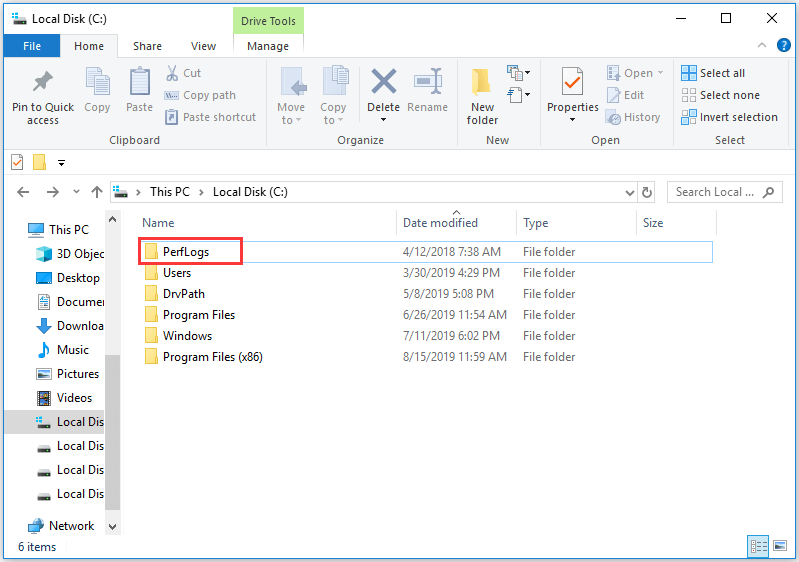The image size is (799, 562).
Task: Select the Users folder
Action: point(177,273)
